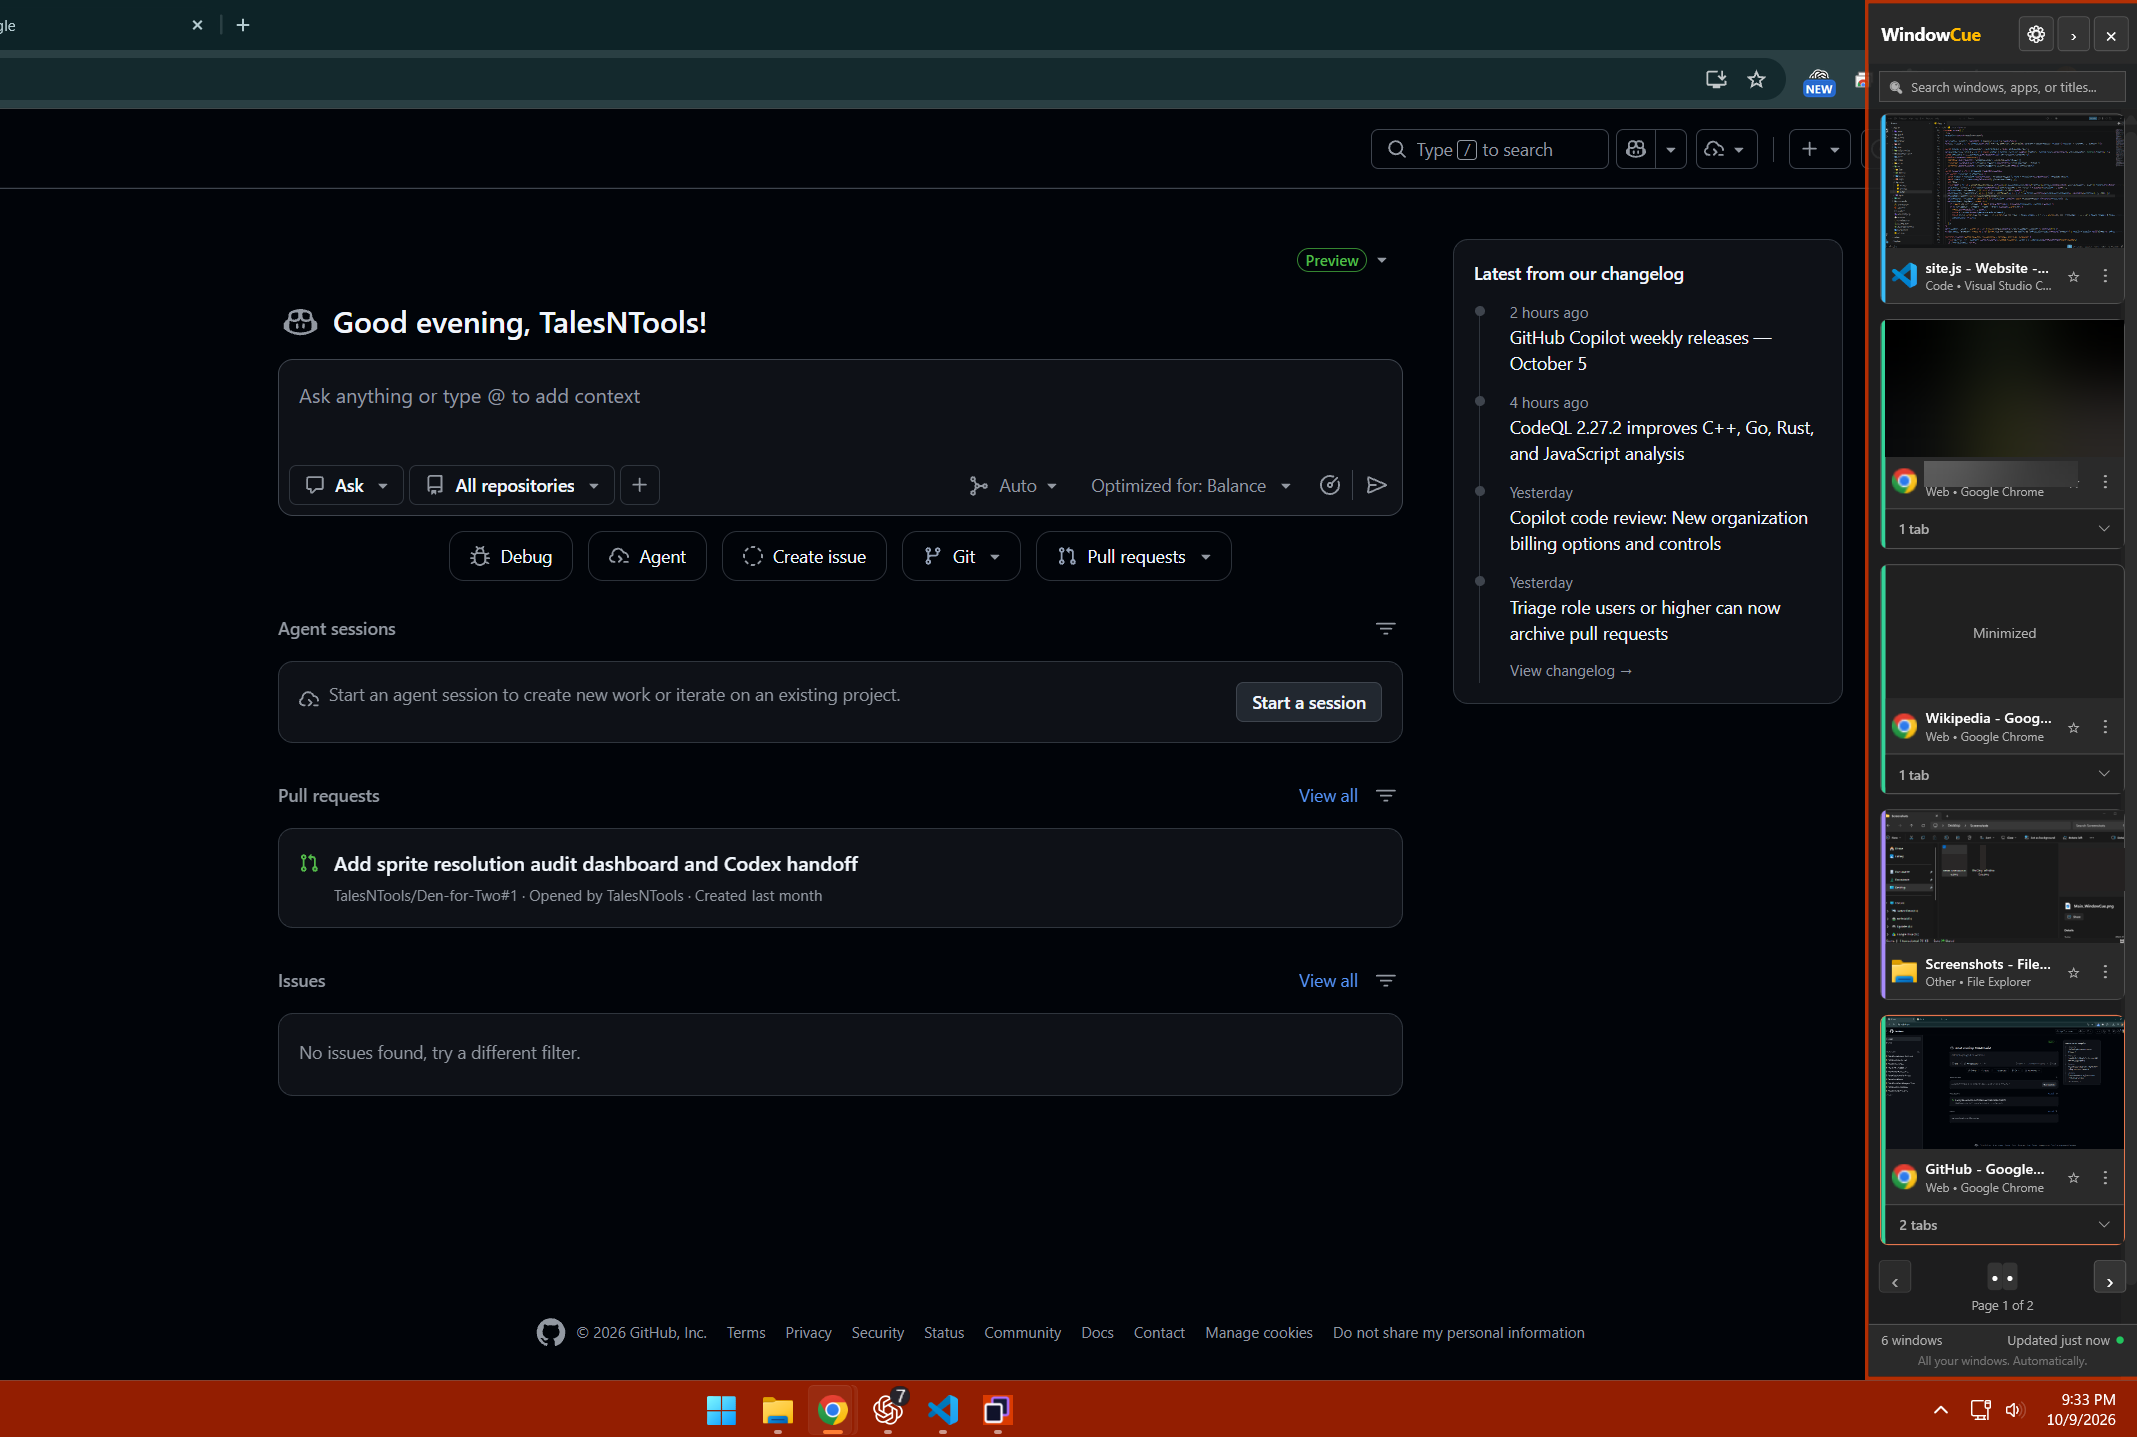The image size is (2137, 1437).
Task: Filter agent sessions with filter icon
Action: tap(1385, 629)
